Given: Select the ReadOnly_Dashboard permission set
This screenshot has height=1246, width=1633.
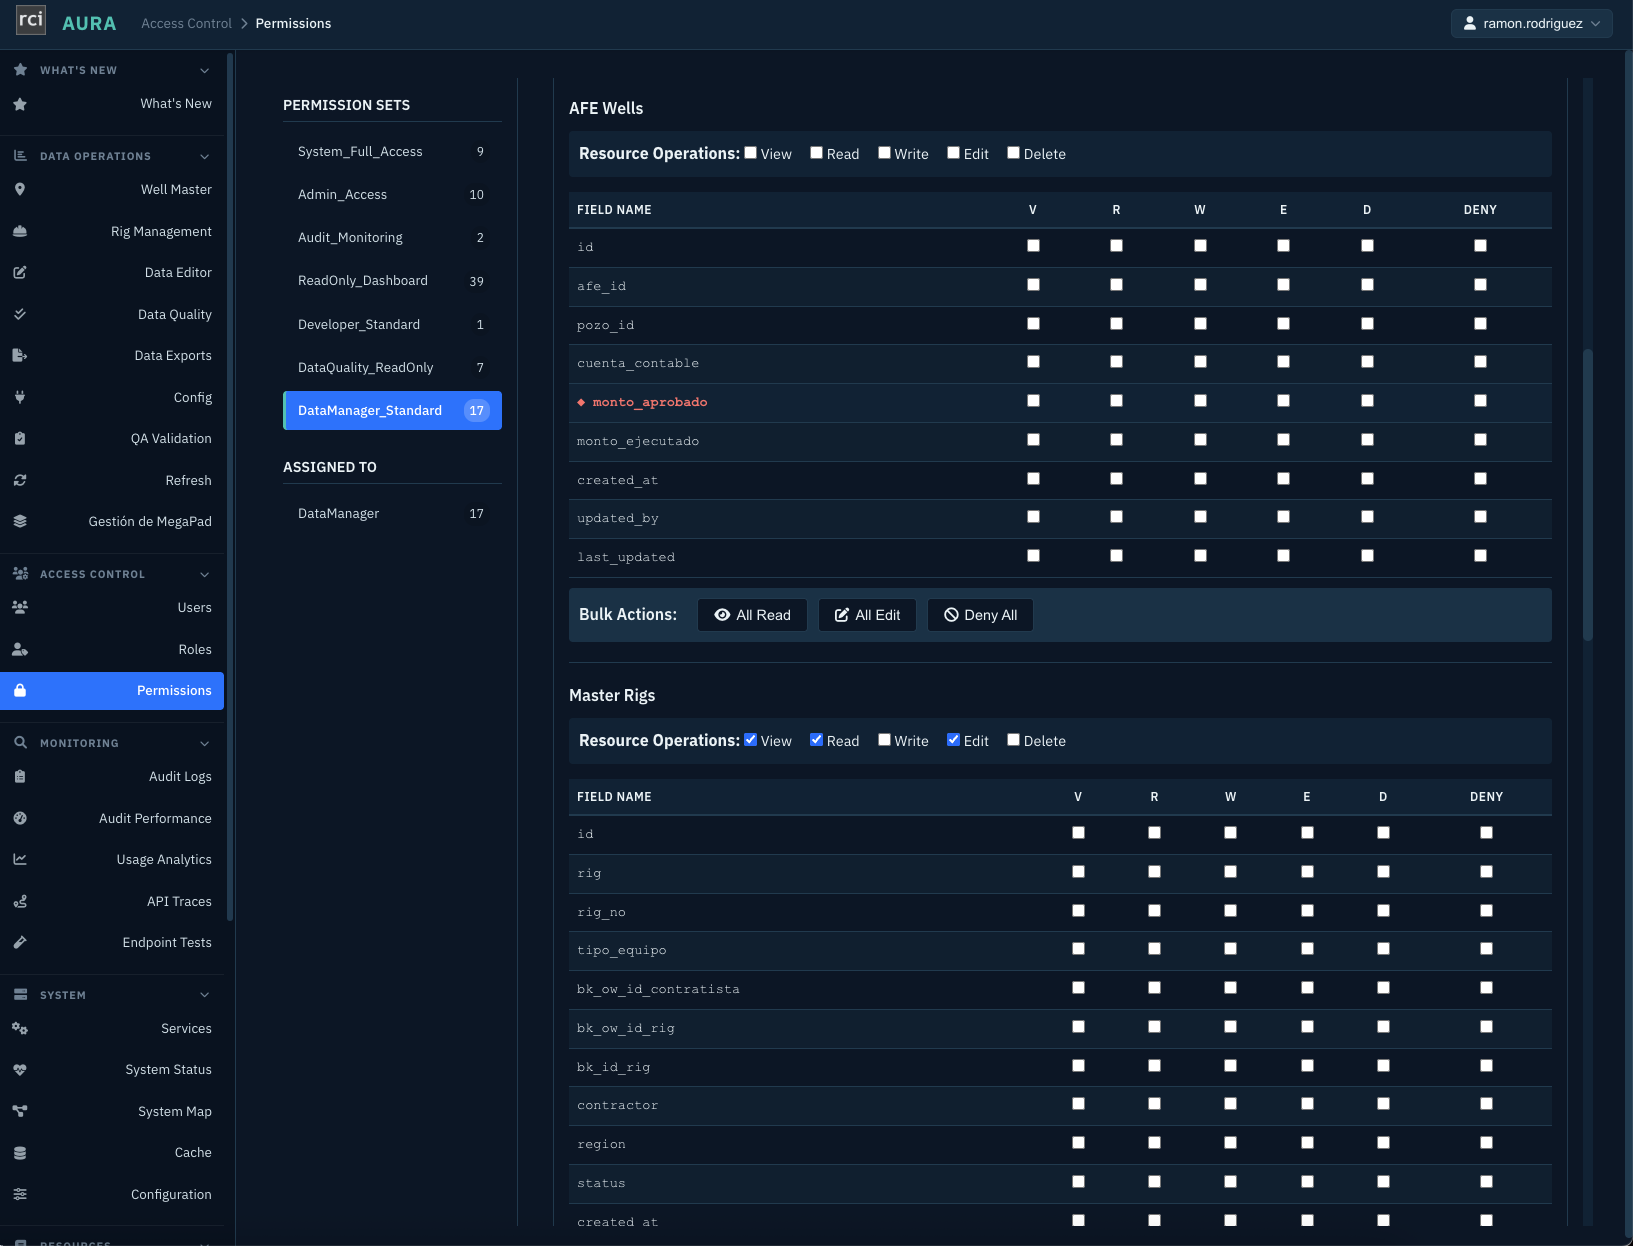Looking at the screenshot, I should tap(392, 281).
